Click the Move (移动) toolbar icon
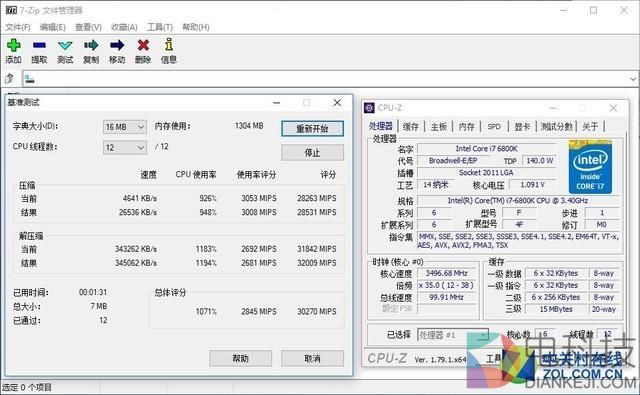This screenshot has width=640, height=395. tap(117, 45)
